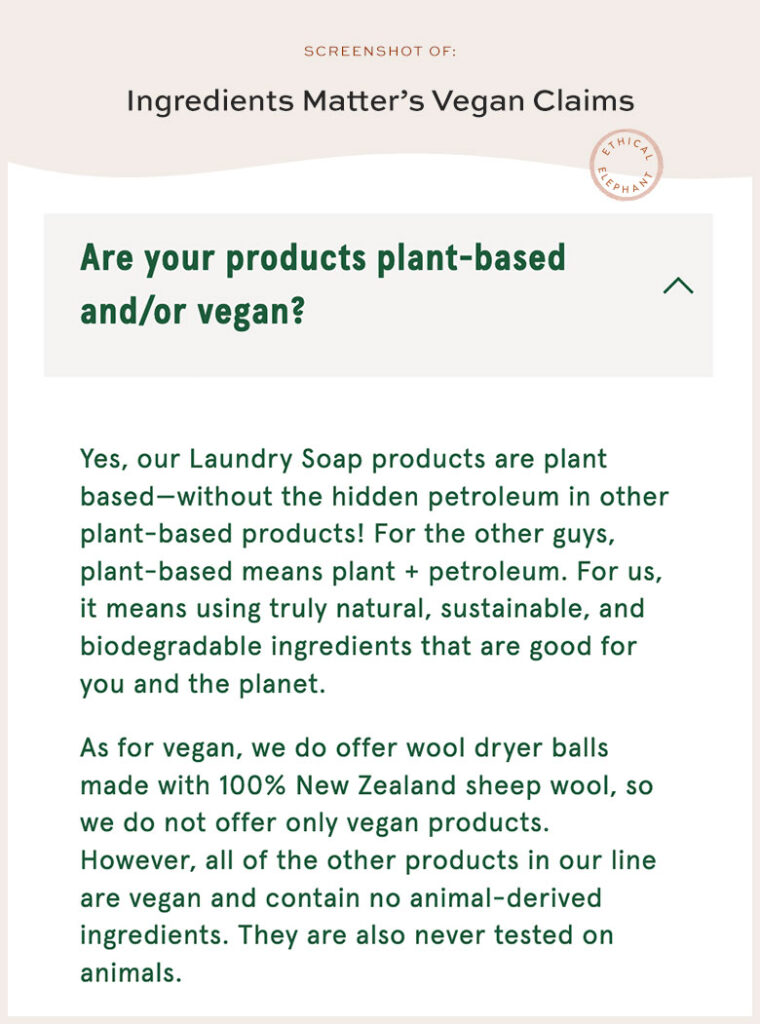The image size is (760, 1024).
Task: Click the words 'wool dryer balls'
Action: [x=507, y=748]
